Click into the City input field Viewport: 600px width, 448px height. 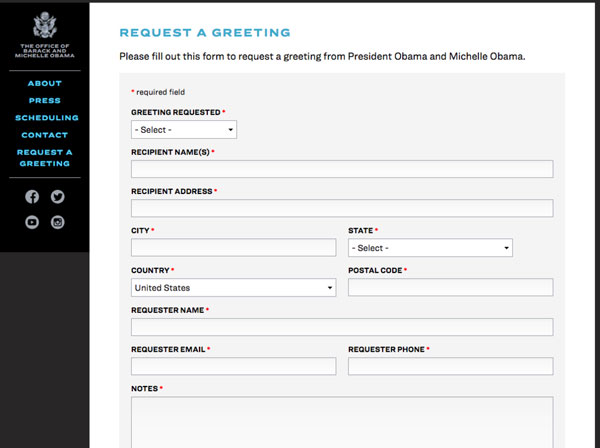coord(233,248)
